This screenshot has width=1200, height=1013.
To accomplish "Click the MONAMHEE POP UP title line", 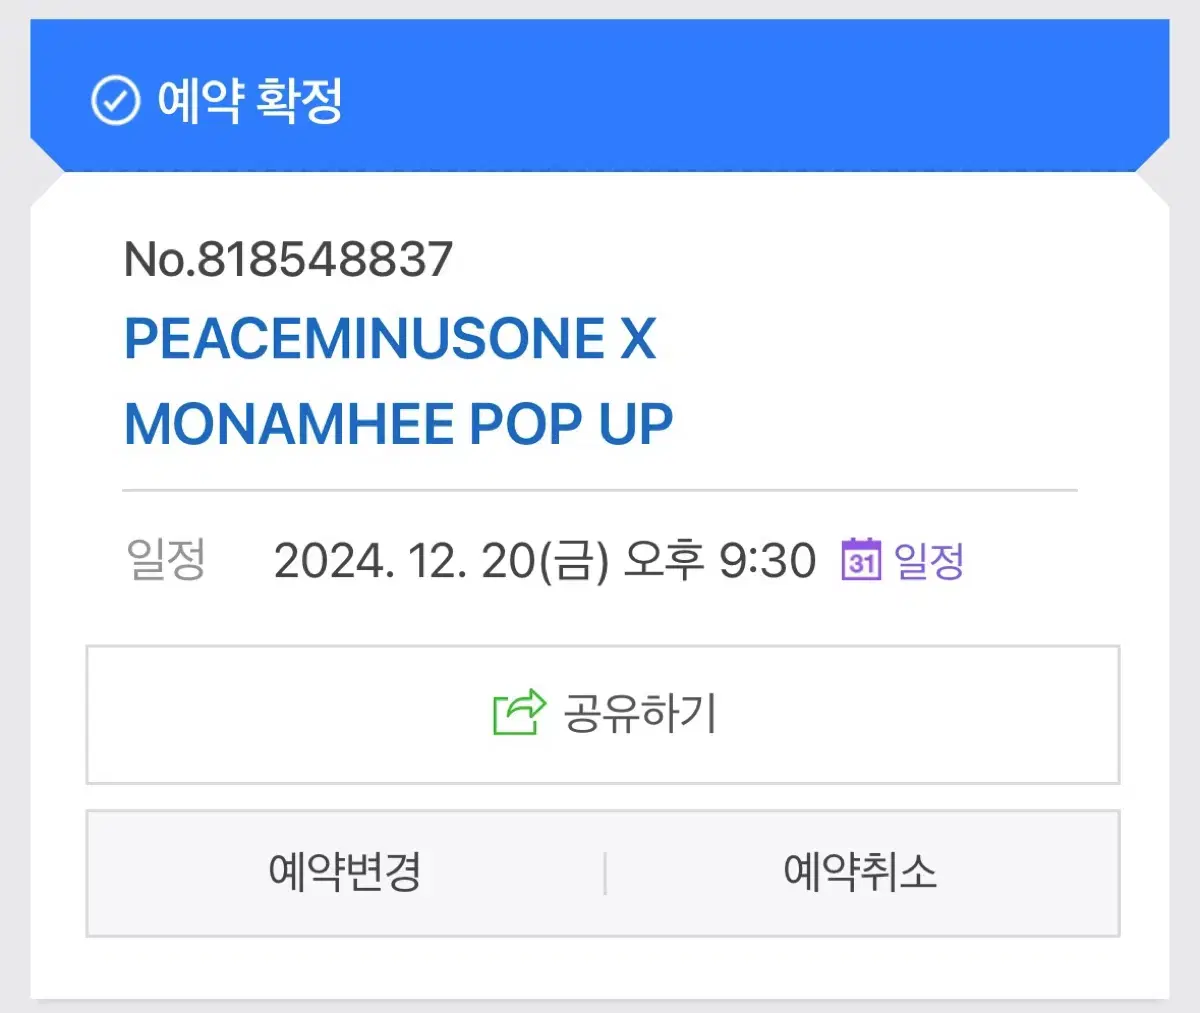I will 398,424.
